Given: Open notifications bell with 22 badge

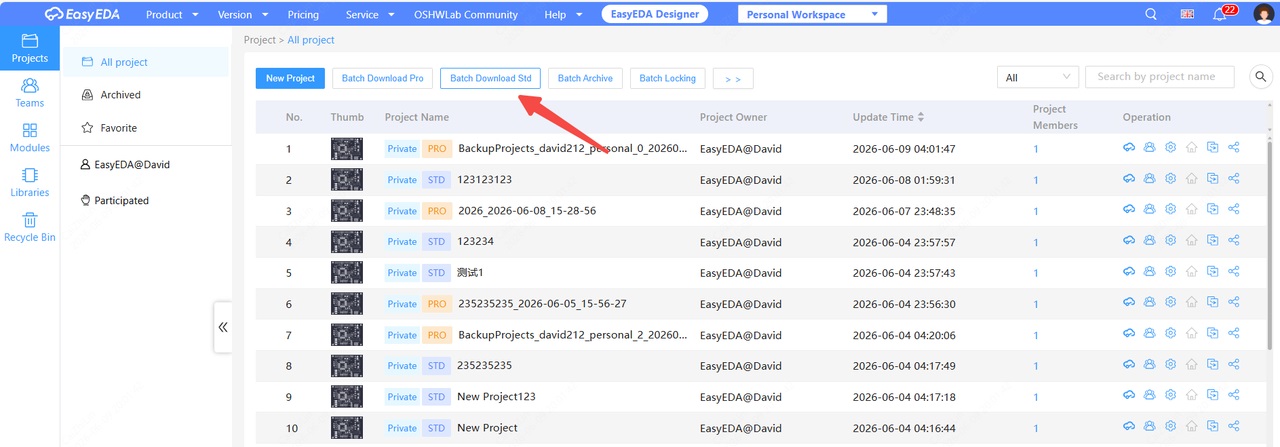Looking at the screenshot, I should 1219,14.
